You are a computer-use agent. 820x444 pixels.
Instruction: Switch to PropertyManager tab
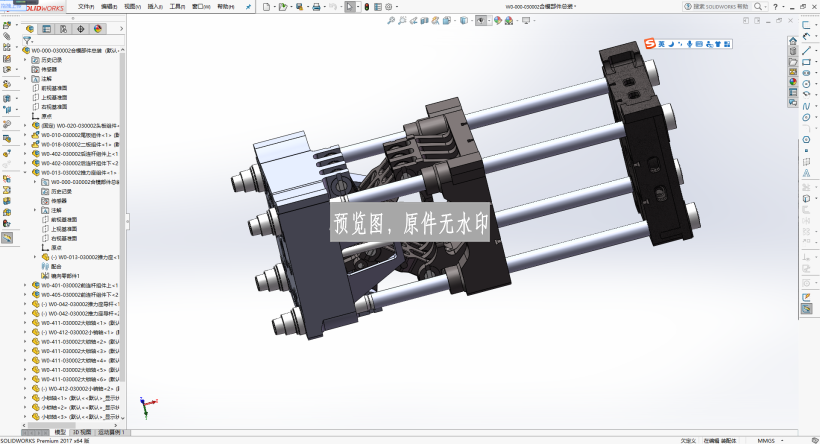point(47,29)
